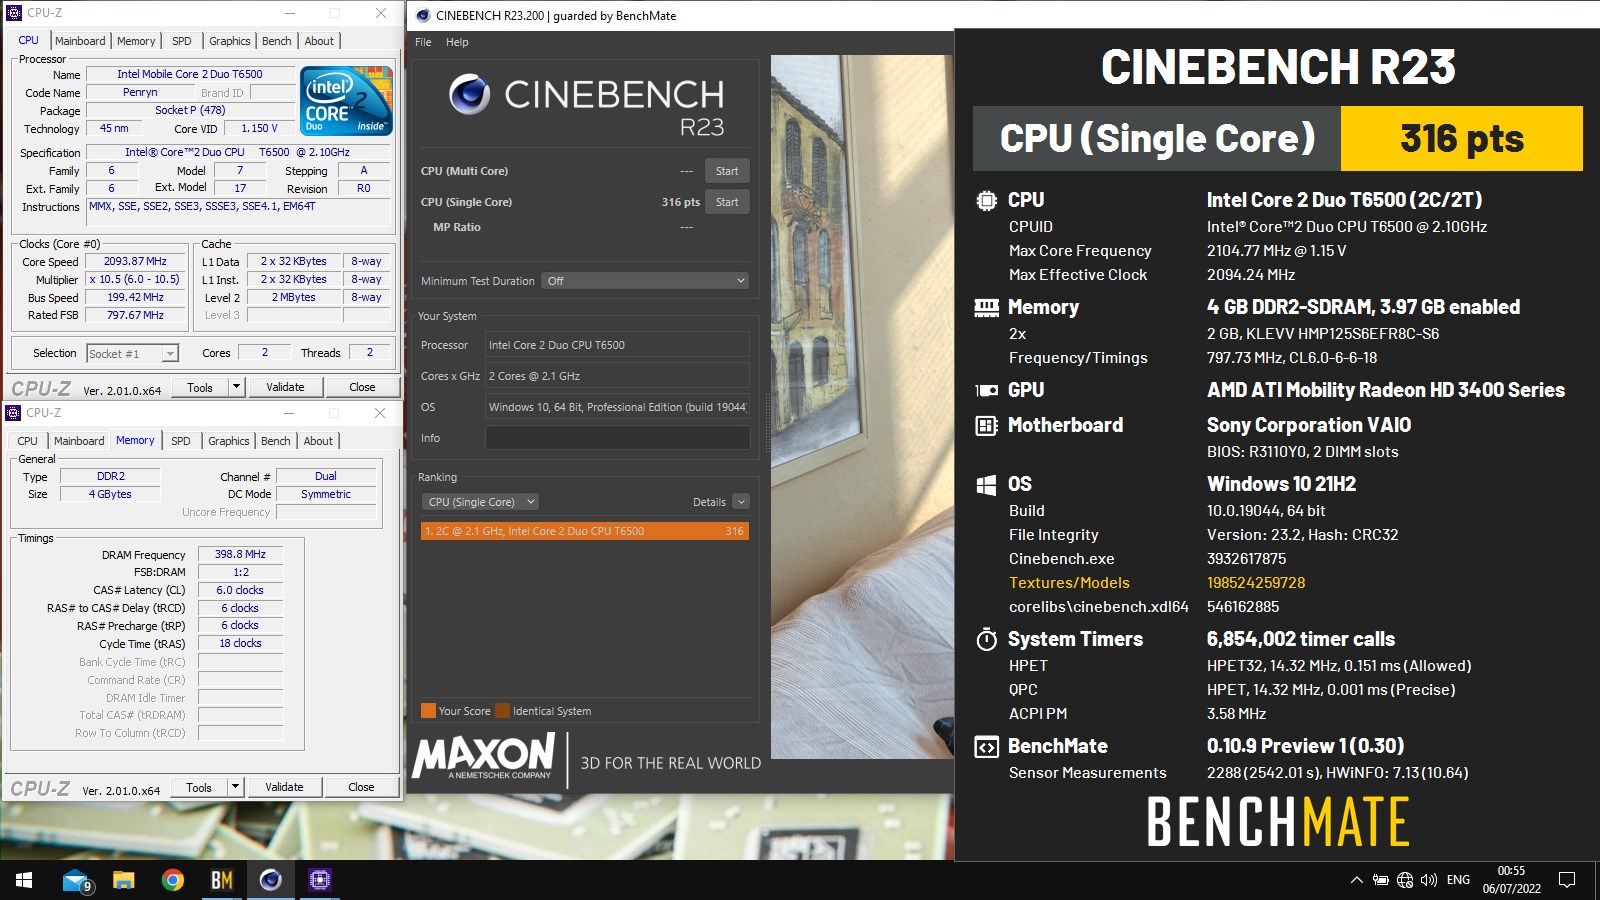Expand Tools dropdown arrow in top CPU-Z
The image size is (1600, 900).
[x=237, y=387]
